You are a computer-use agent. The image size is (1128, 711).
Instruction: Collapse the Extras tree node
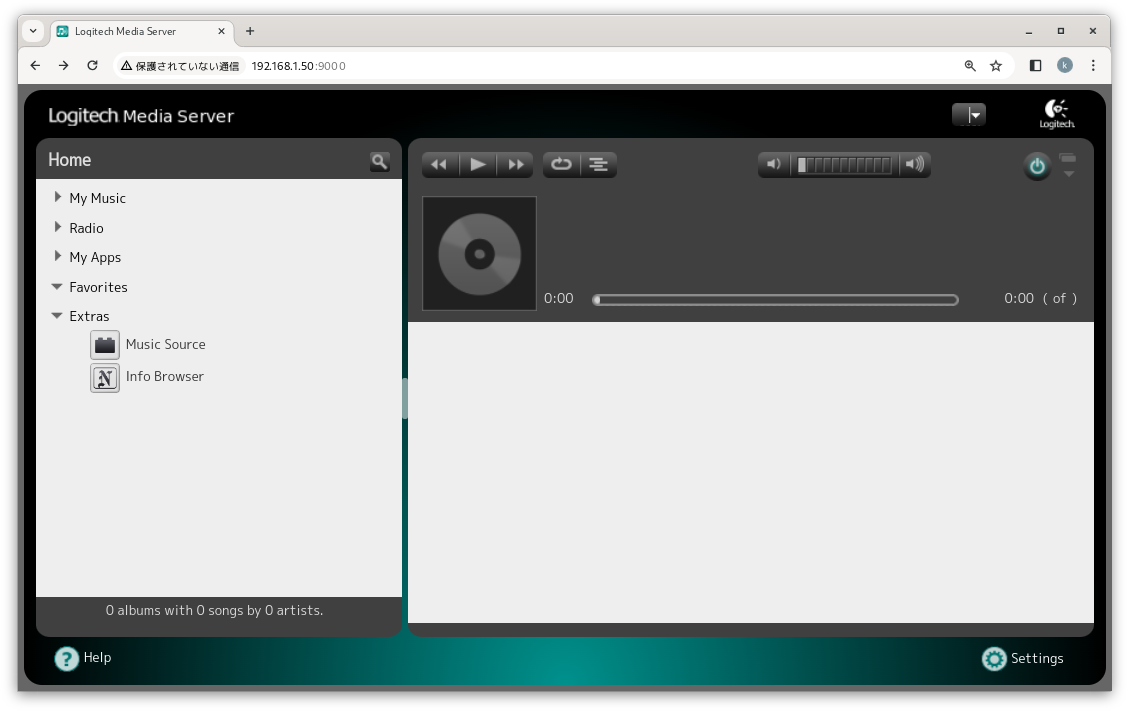(x=57, y=315)
